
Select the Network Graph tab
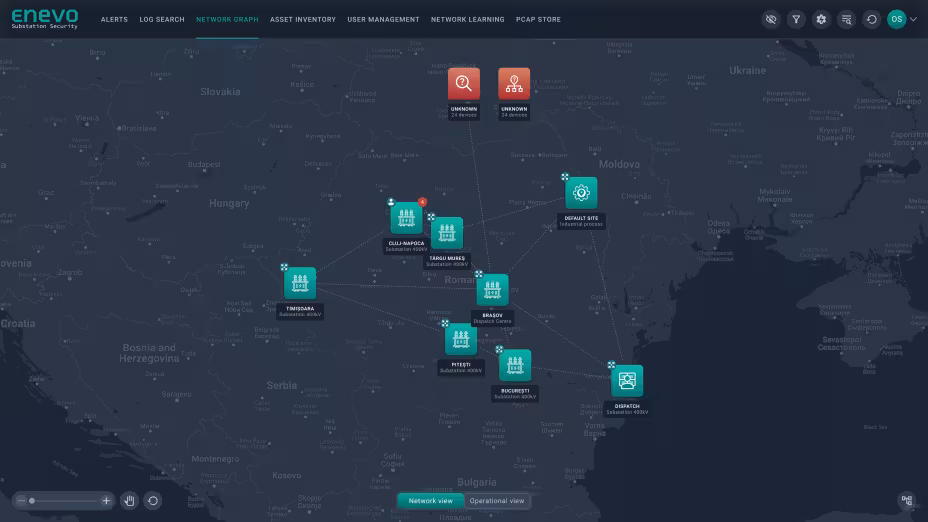[227, 20]
